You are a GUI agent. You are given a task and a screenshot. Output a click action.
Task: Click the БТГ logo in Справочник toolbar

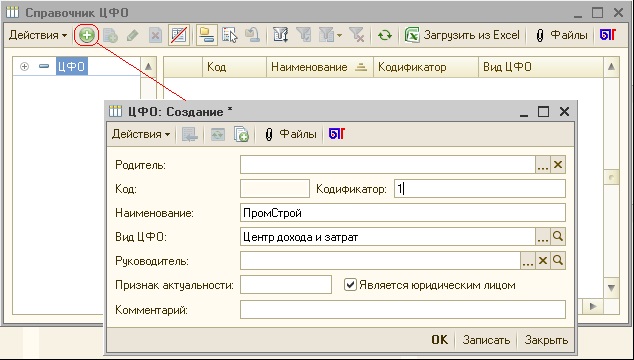[608, 36]
